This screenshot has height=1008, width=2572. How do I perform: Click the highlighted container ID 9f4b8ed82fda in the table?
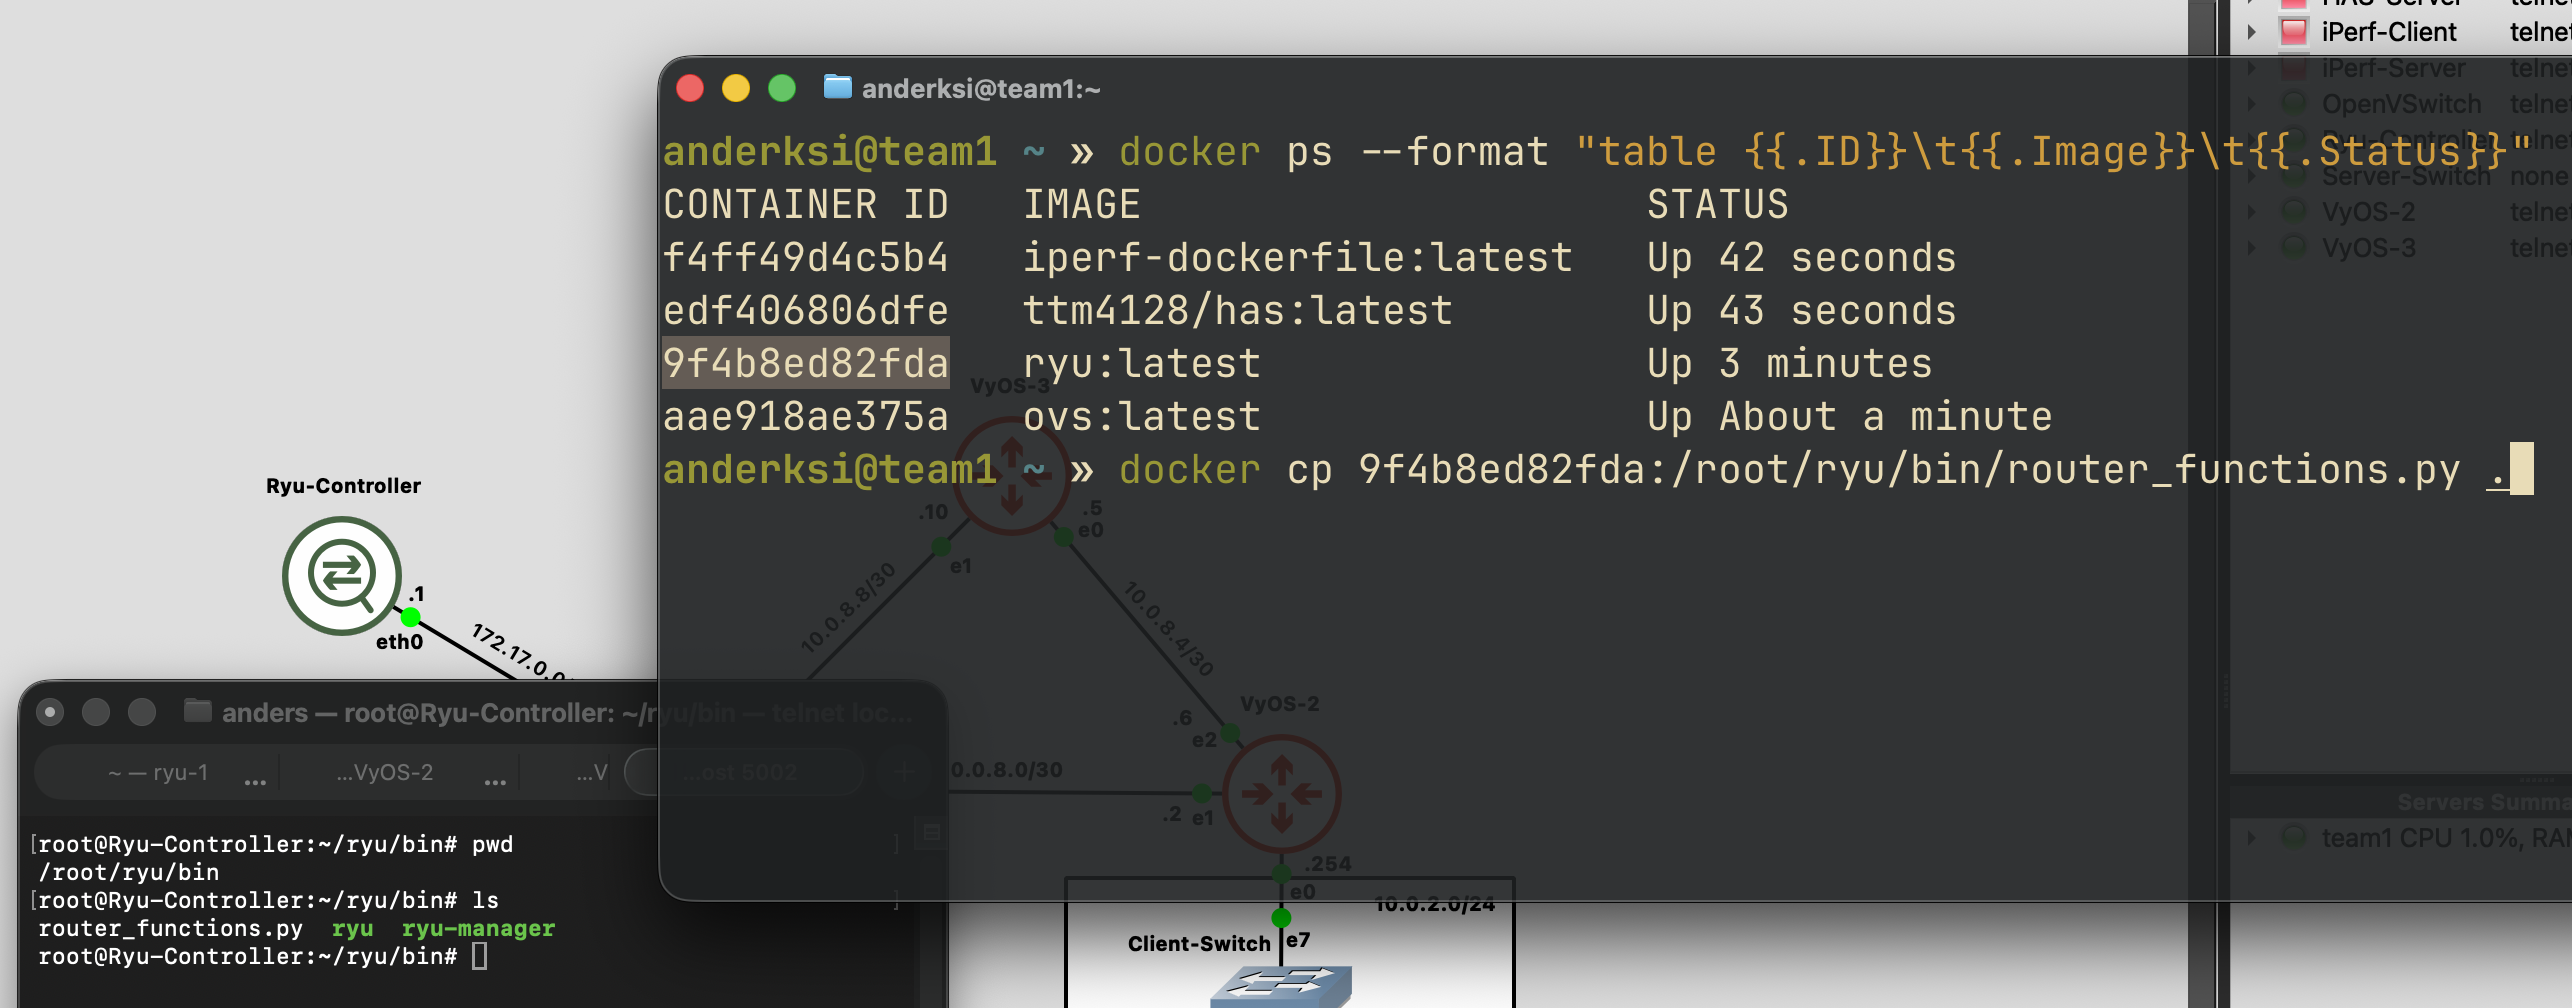coord(805,363)
